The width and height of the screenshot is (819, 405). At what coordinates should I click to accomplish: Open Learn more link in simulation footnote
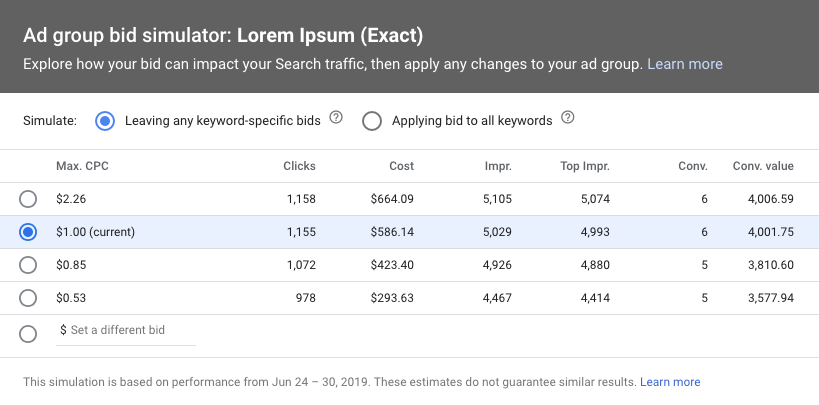tap(670, 382)
